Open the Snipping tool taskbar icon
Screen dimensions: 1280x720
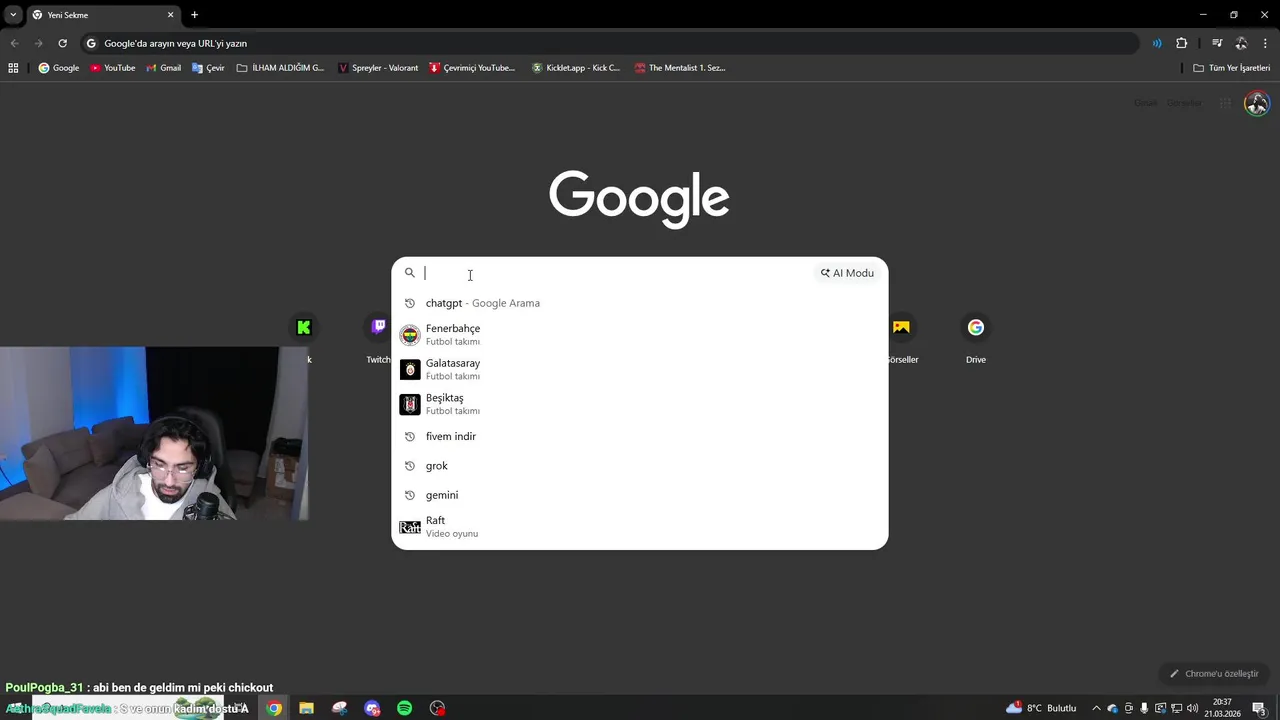pyautogui.click(x=339, y=708)
